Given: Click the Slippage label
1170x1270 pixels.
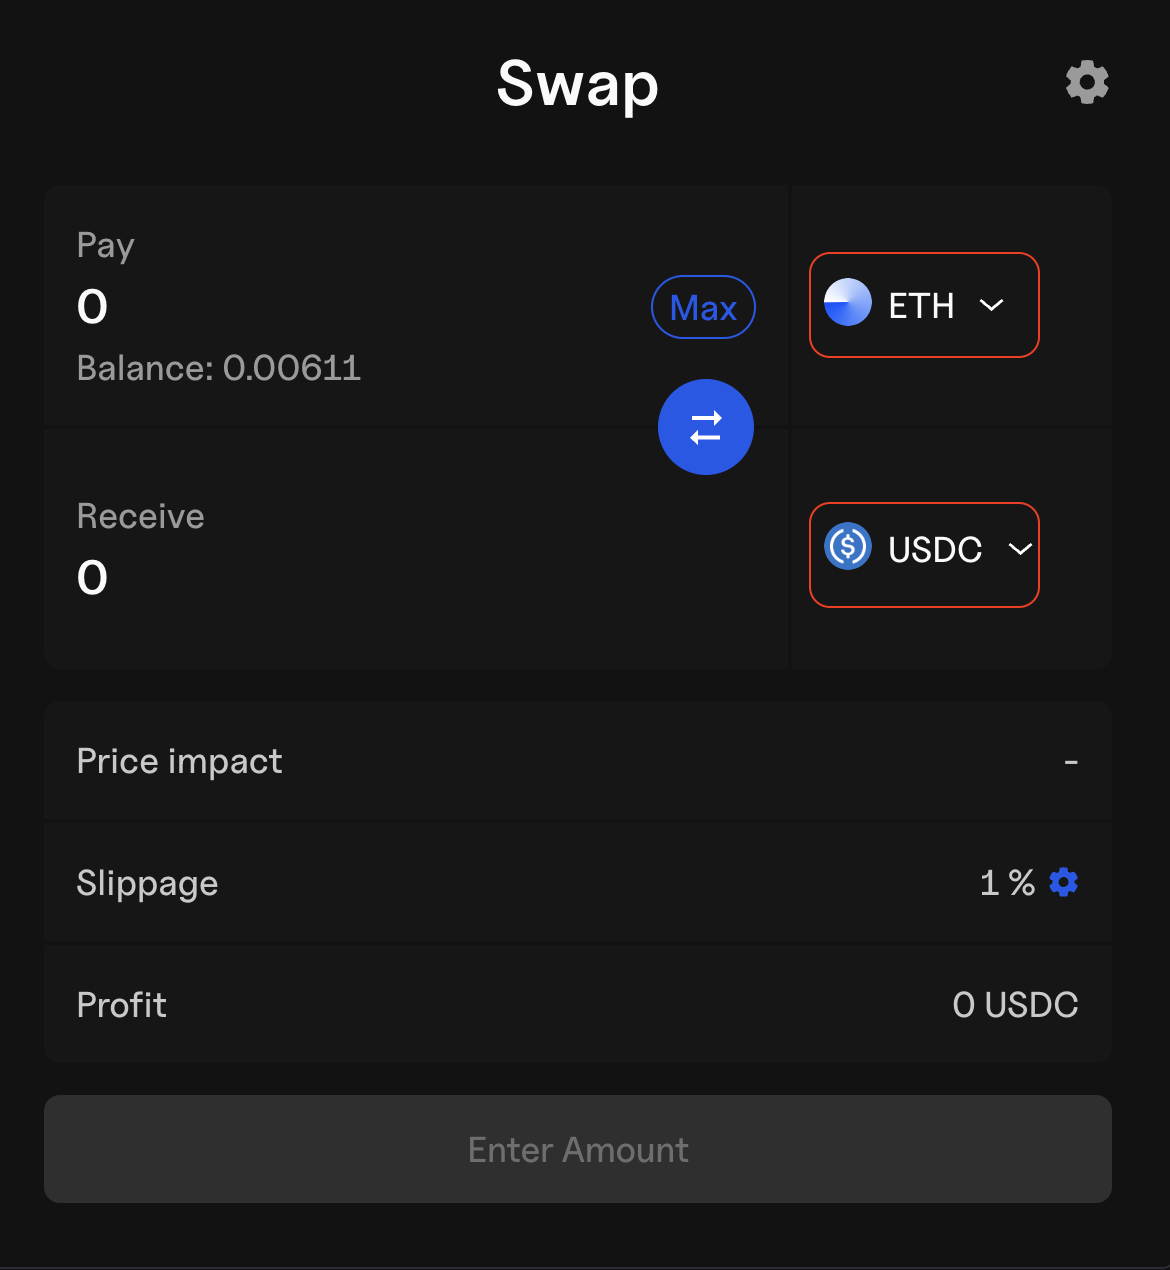Looking at the screenshot, I should pyautogui.click(x=148, y=884).
